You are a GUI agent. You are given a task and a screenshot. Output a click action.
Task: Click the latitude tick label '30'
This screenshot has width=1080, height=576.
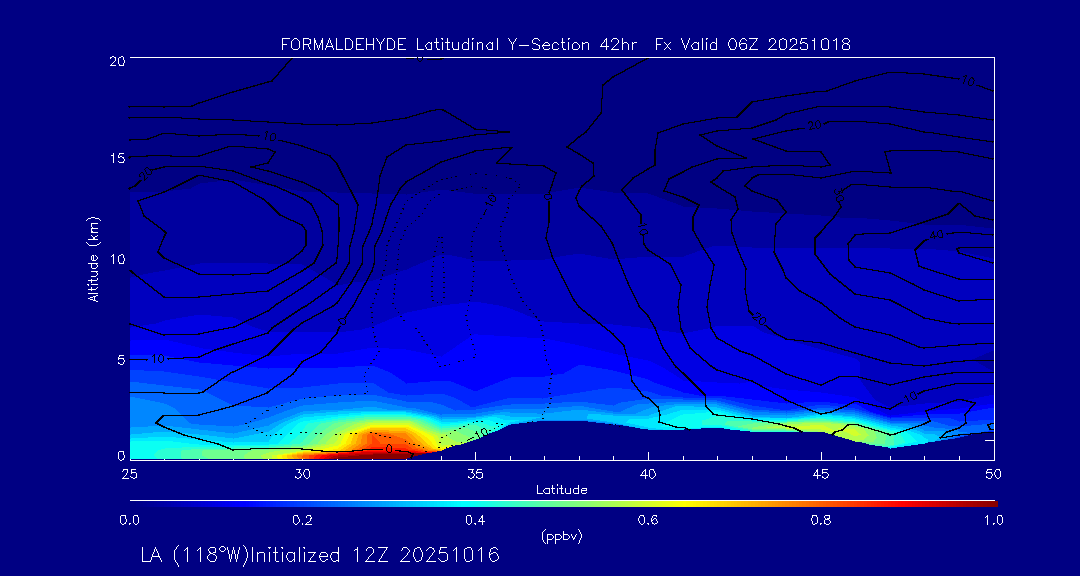click(302, 474)
